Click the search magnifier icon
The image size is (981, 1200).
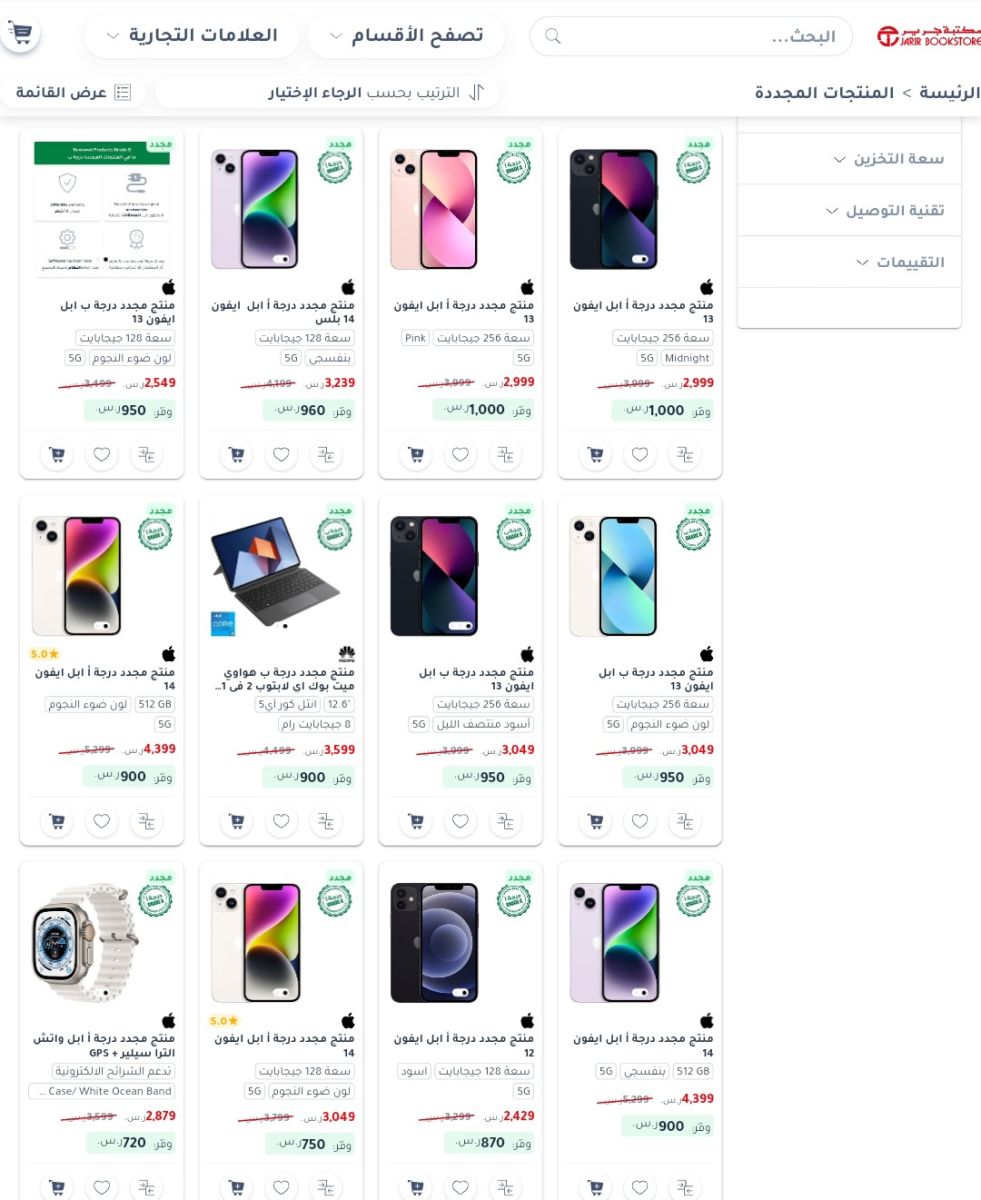552,37
